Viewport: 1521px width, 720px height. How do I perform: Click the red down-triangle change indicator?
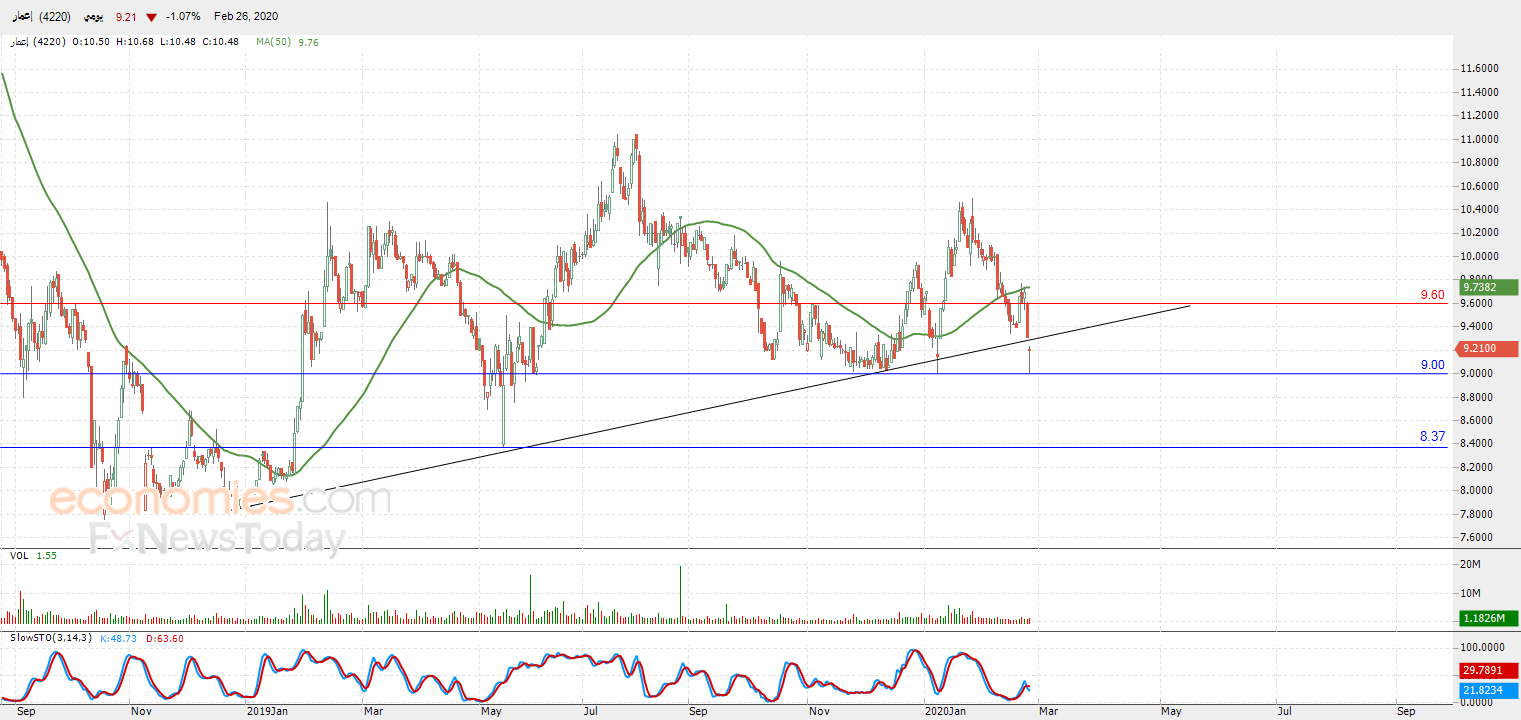pyautogui.click(x=151, y=17)
